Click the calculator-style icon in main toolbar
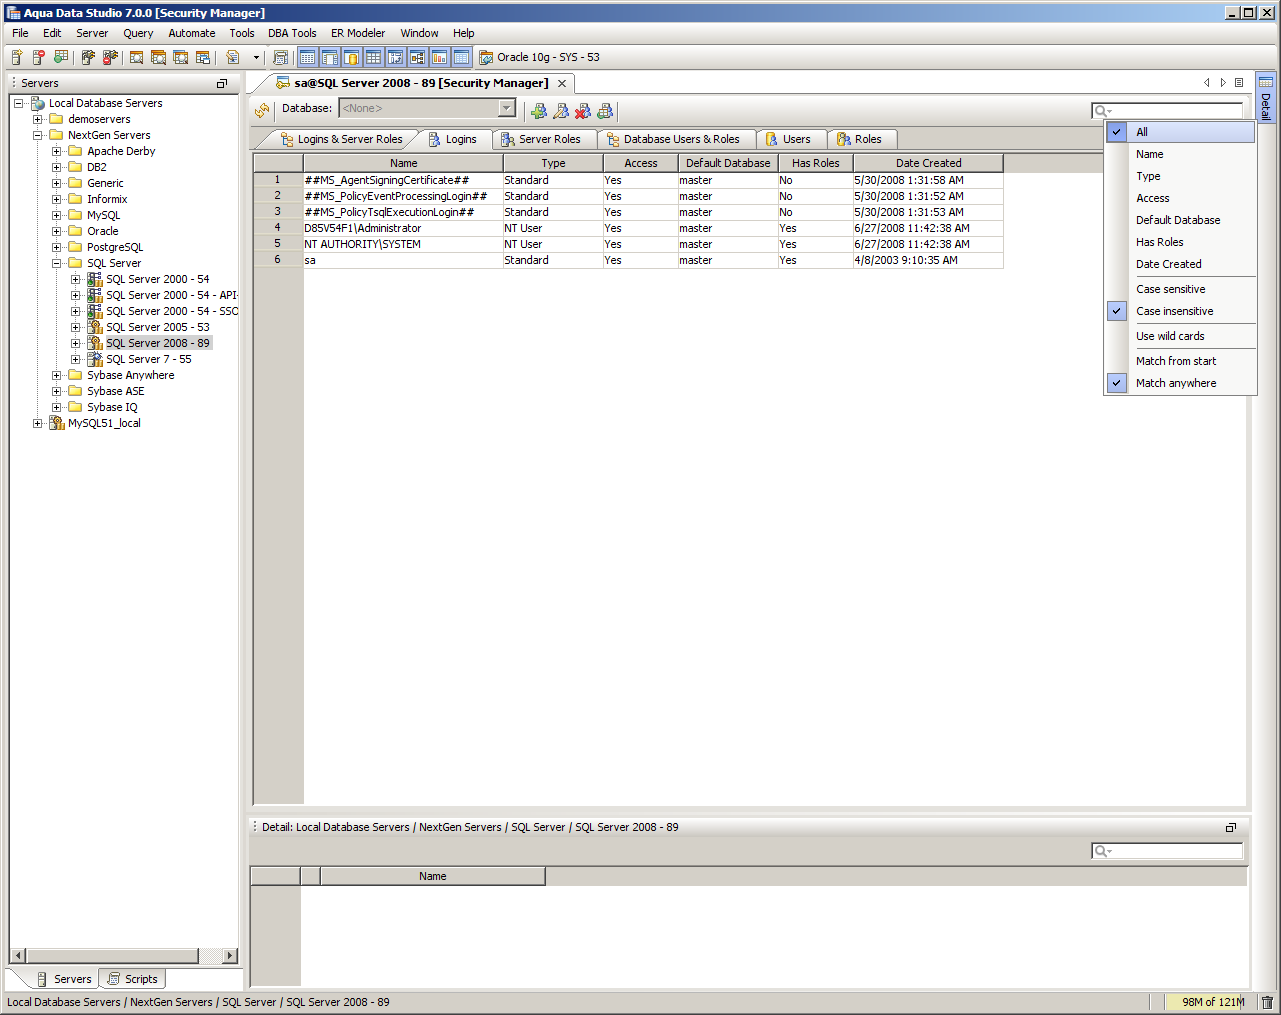Screen dimensions: 1281x1015 click(x=281, y=57)
